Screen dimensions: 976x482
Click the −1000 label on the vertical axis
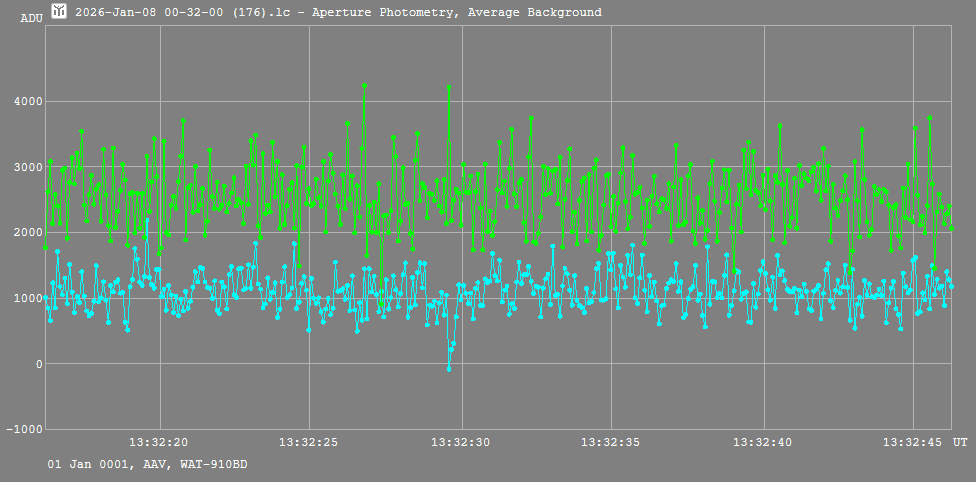(24, 430)
